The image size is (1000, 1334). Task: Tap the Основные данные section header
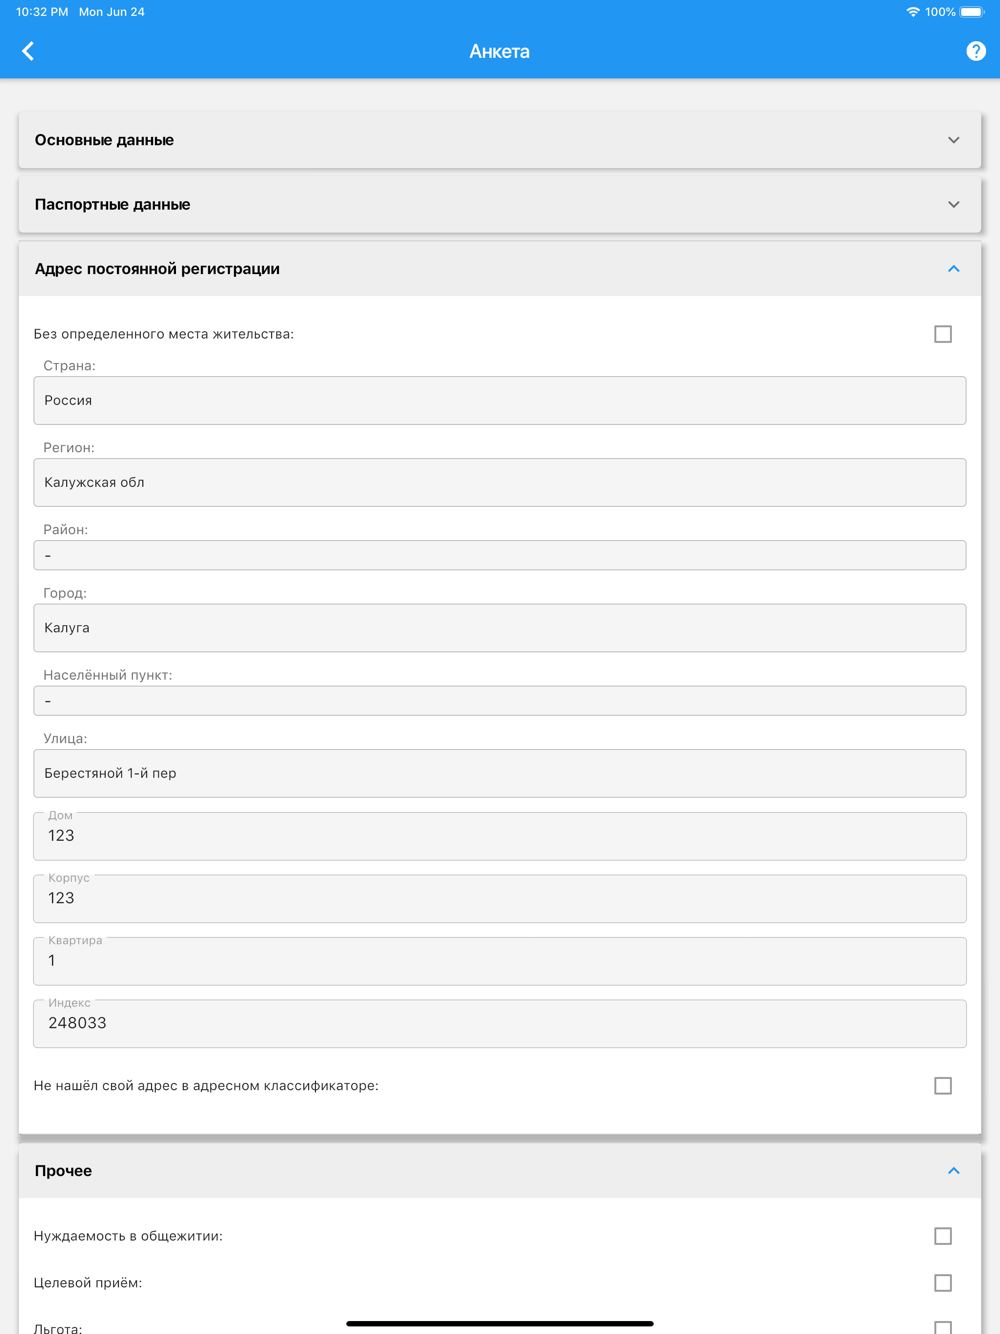pyautogui.click(x=500, y=140)
